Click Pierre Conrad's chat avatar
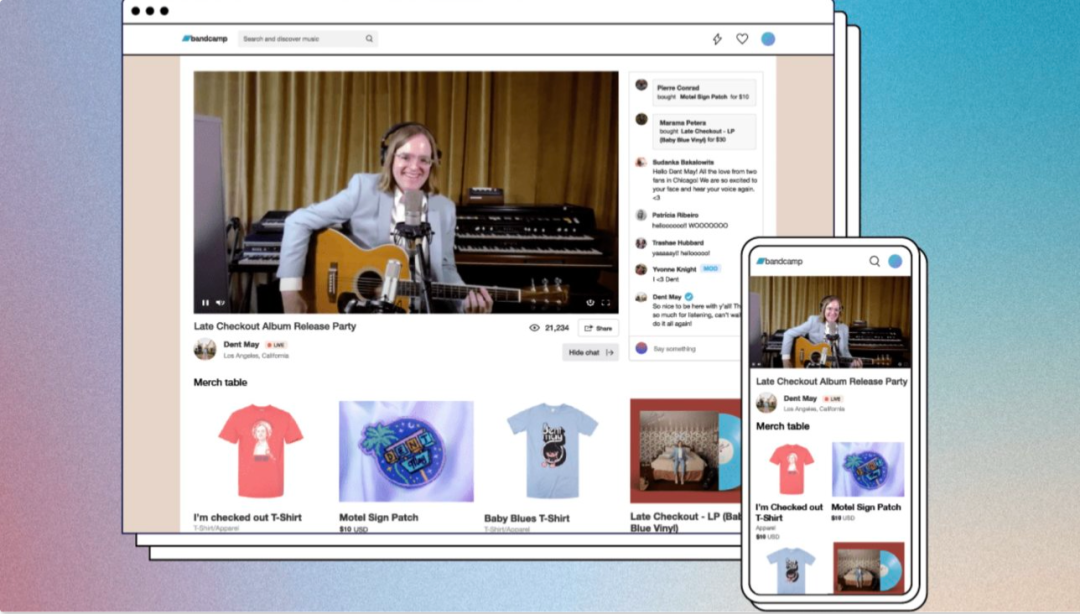The height and width of the screenshot is (614, 1080). 641,85
